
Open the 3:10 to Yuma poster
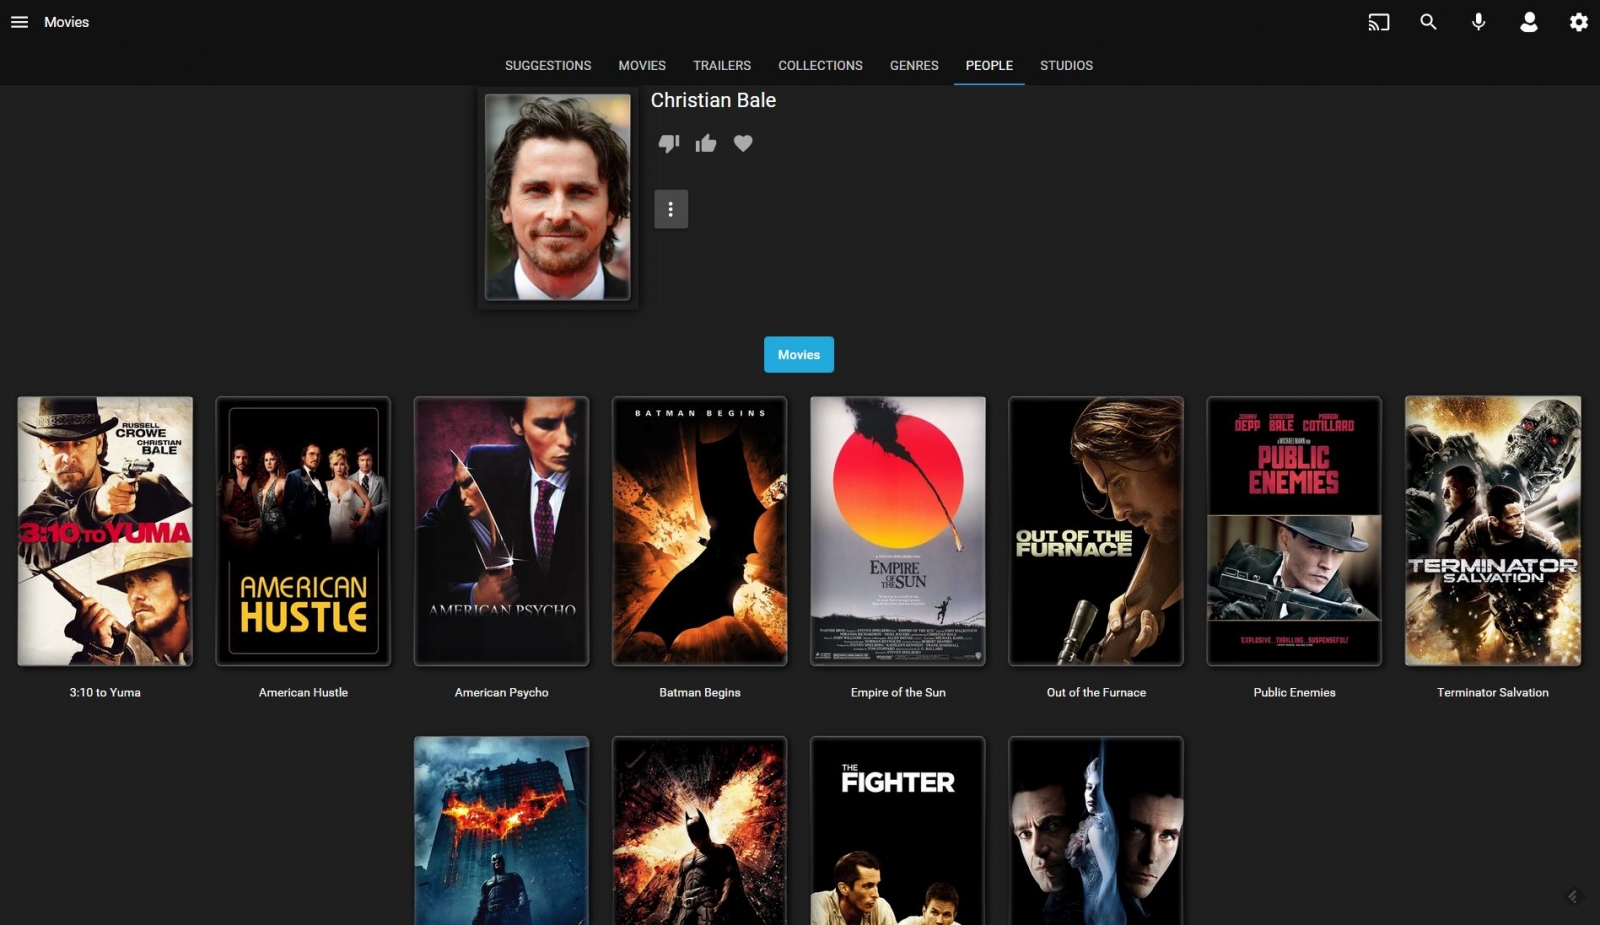[105, 531]
